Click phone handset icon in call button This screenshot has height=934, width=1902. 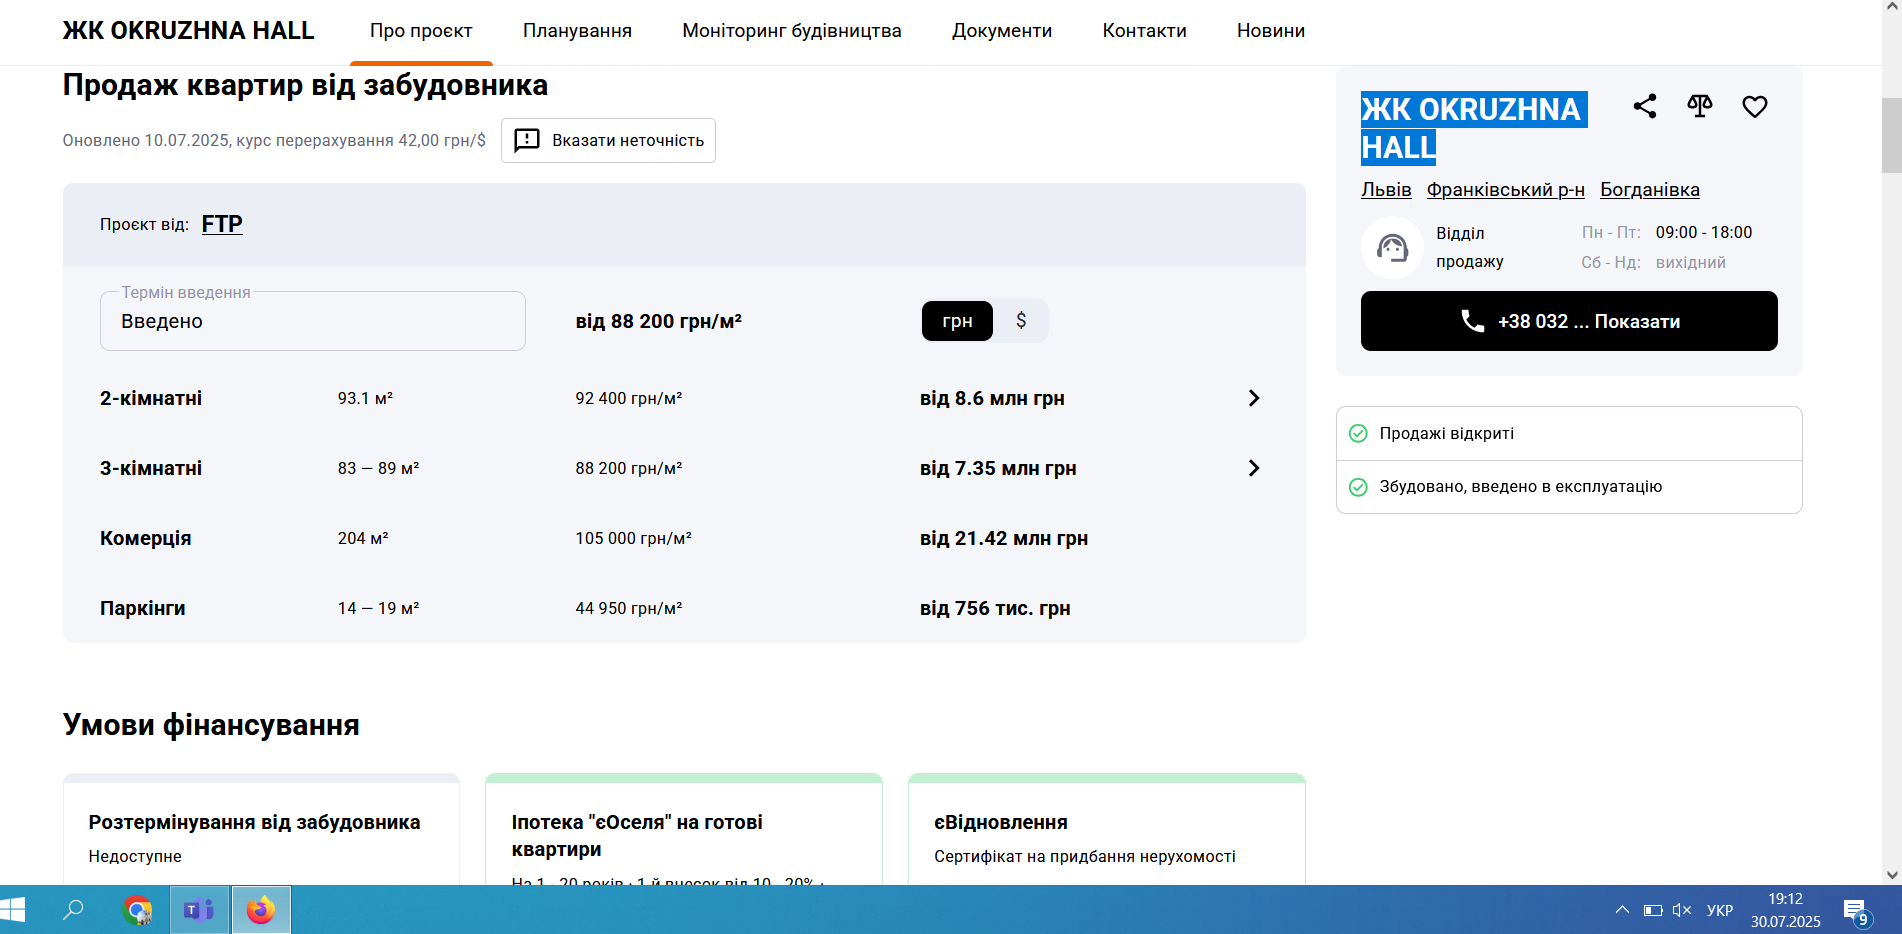1472,321
